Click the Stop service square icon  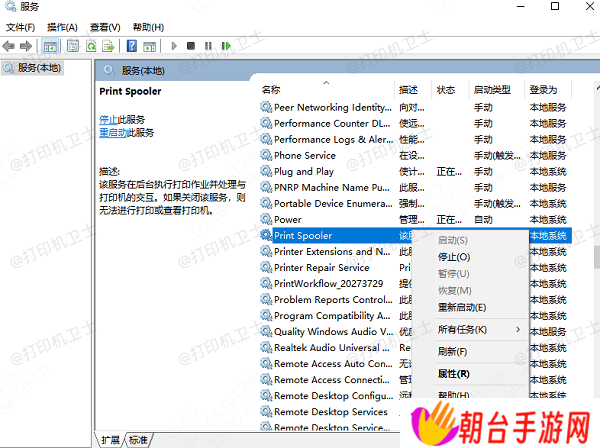click(191, 46)
